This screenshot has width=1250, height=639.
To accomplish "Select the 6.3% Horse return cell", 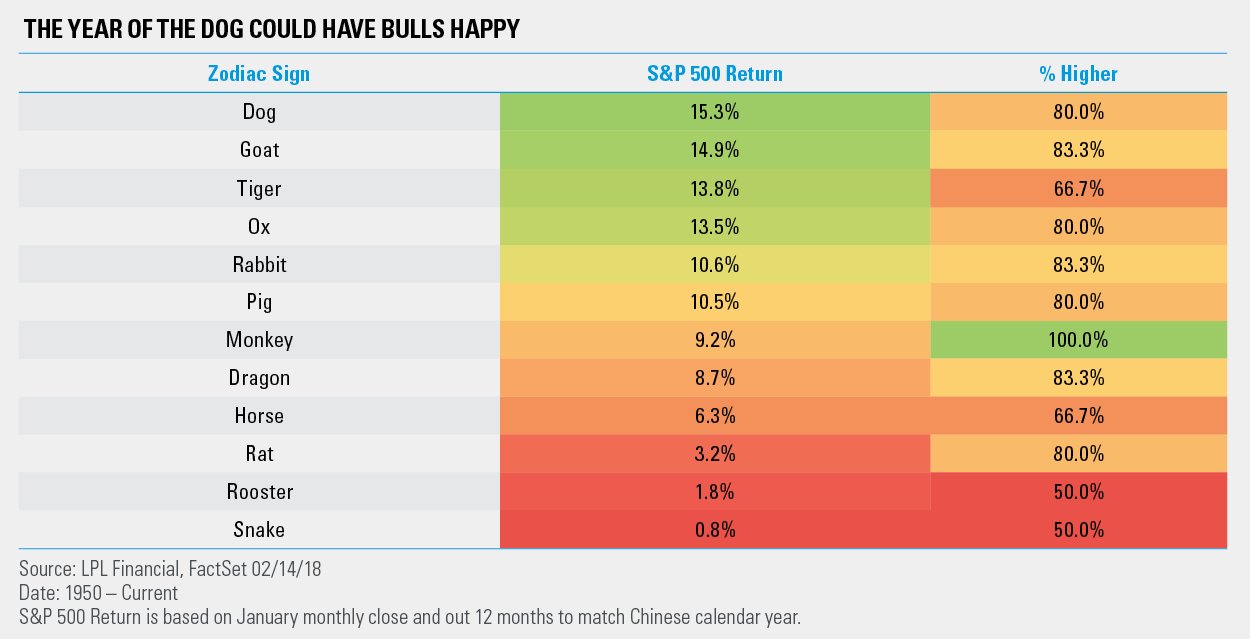I will tap(714, 416).
